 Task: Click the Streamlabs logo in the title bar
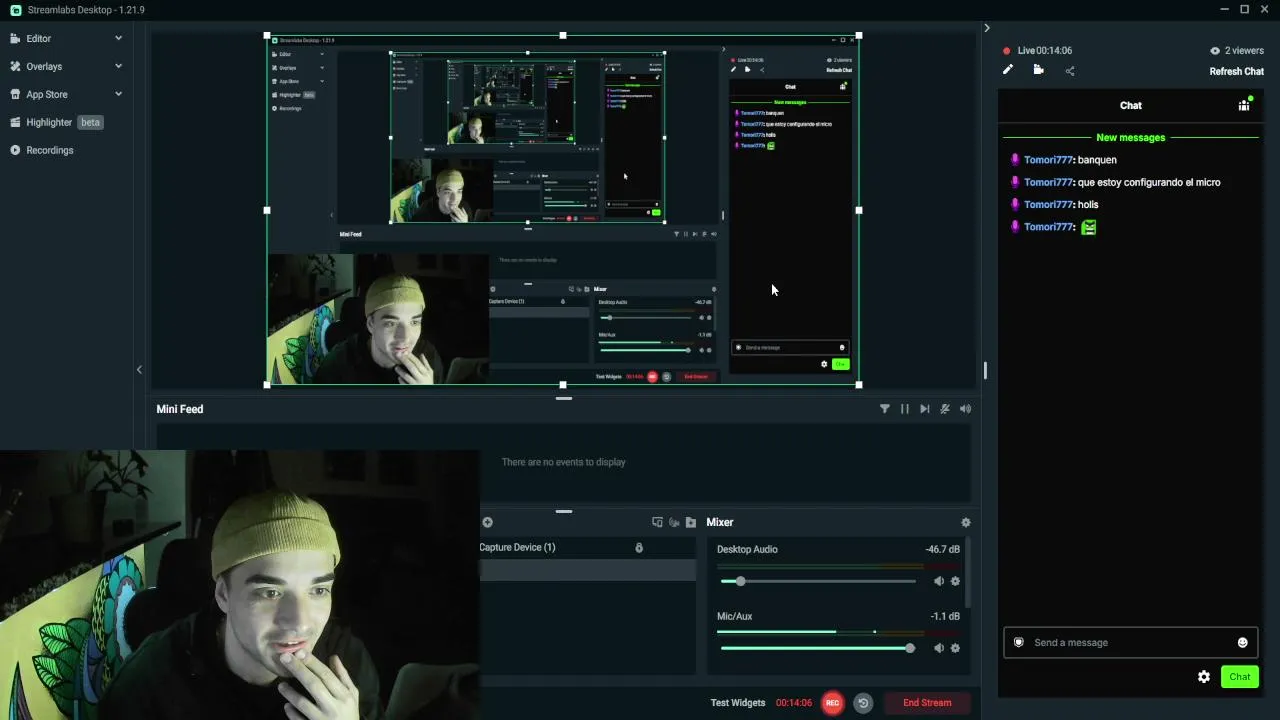15,10
